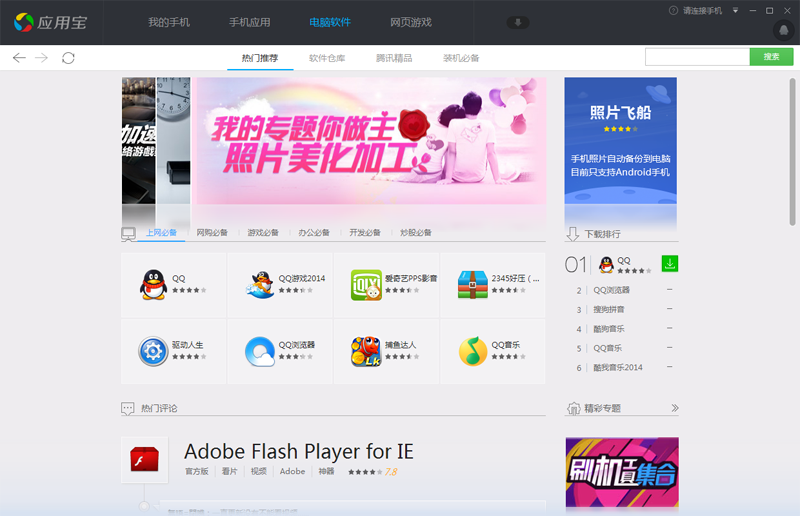Screen dimensions: 800x516
Task: Select the 网购必备 category tab
Action: coord(212,233)
